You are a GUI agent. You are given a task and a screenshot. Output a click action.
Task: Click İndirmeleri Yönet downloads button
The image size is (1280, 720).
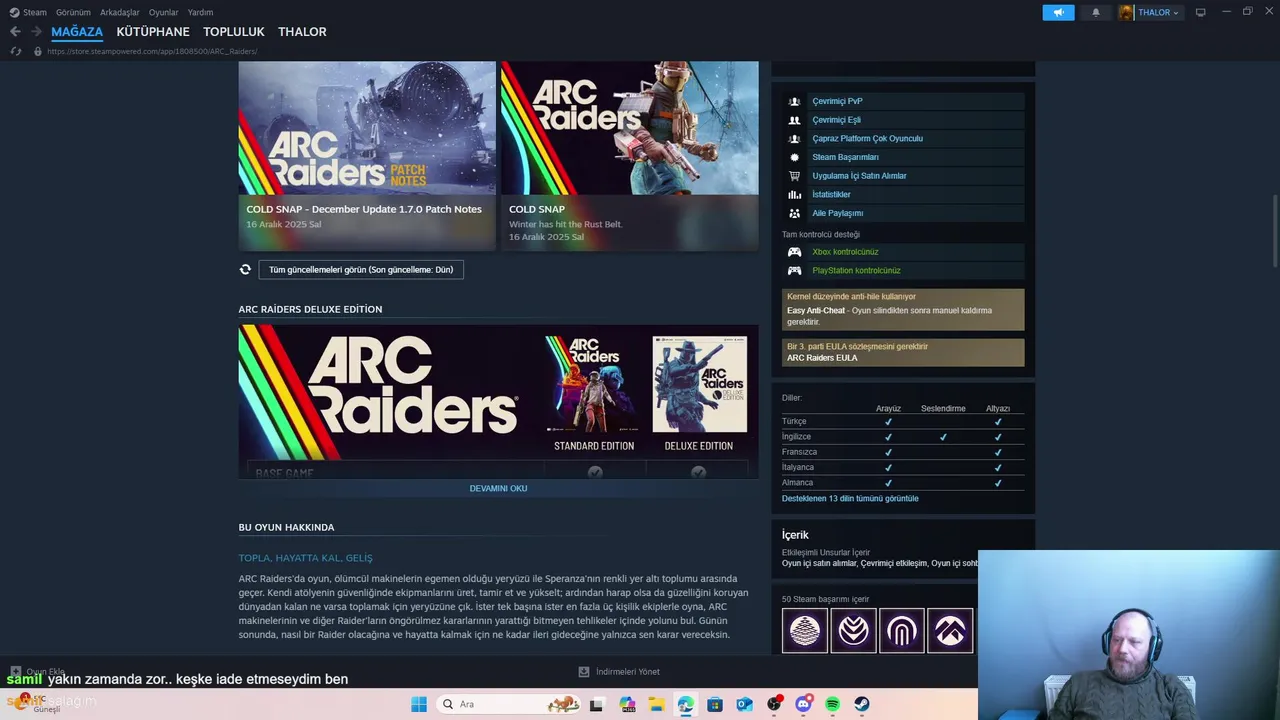click(619, 672)
